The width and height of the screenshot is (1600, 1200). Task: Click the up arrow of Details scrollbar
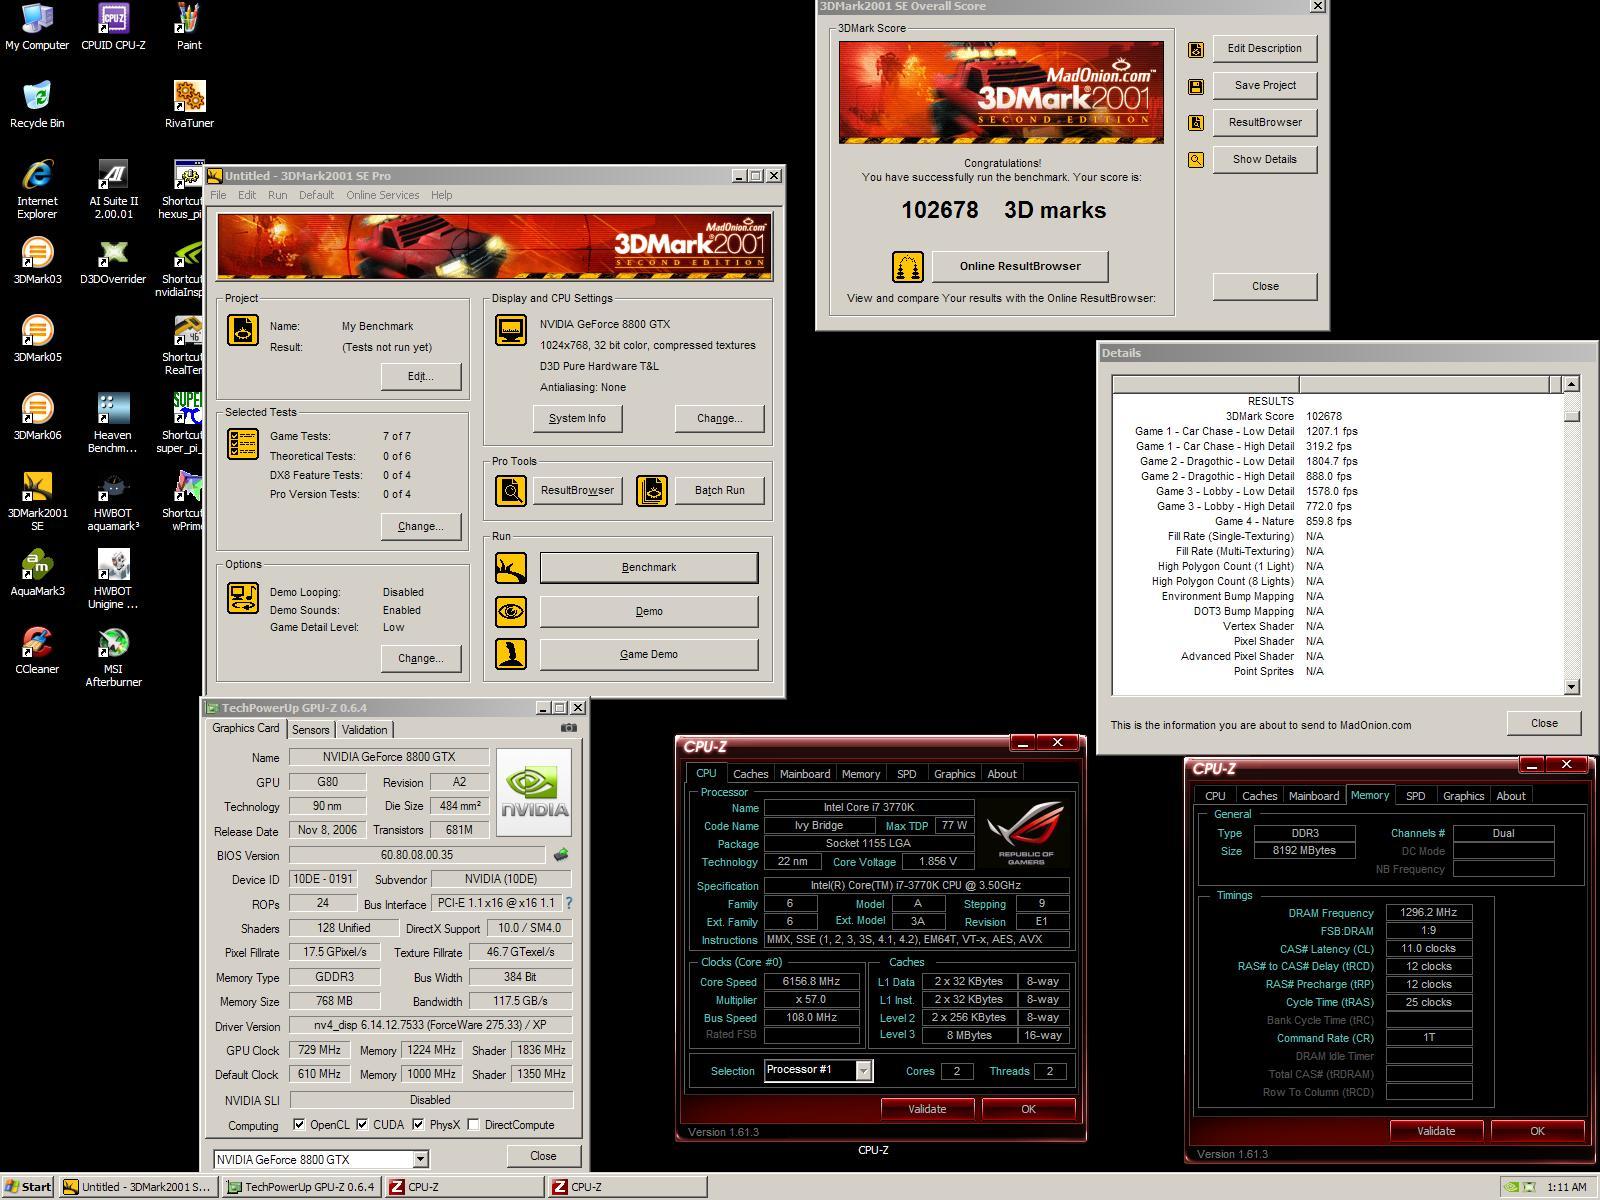pos(1571,384)
